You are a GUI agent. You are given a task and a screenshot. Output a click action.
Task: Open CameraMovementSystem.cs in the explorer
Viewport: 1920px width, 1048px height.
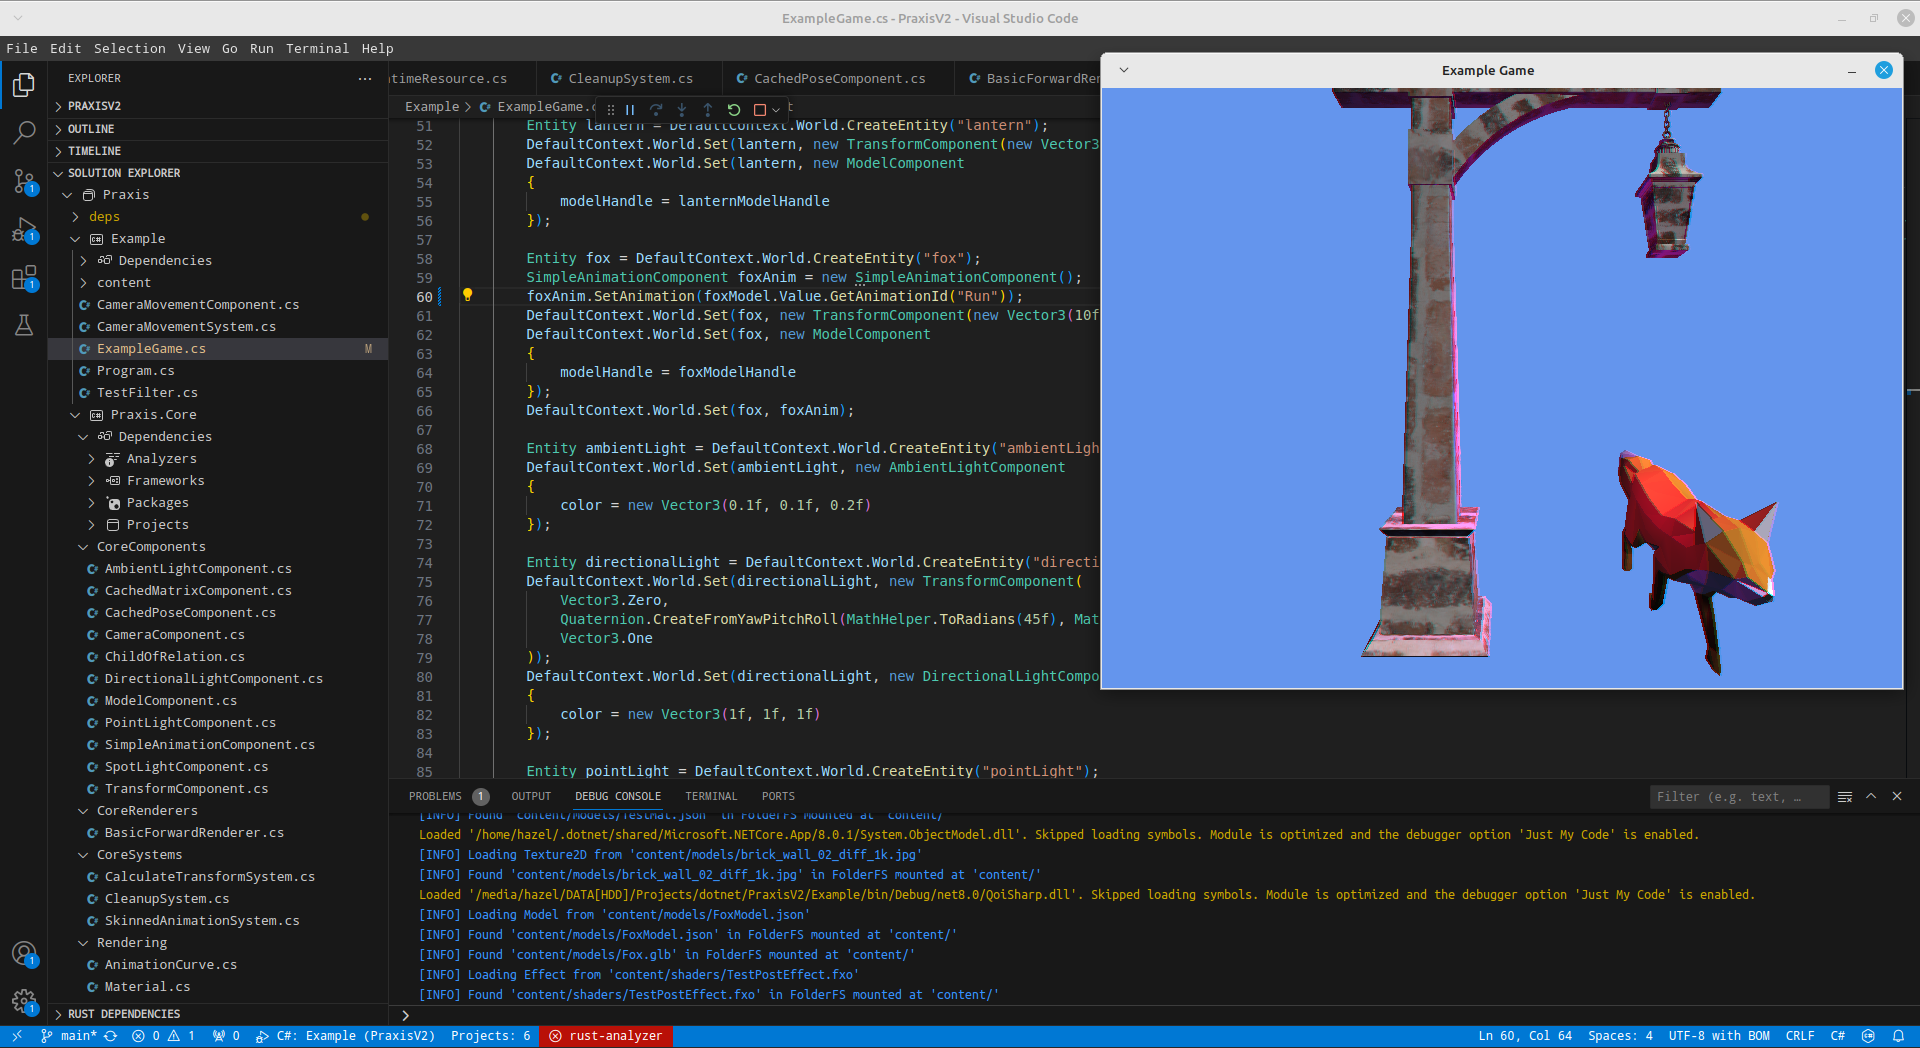pos(186,327)
